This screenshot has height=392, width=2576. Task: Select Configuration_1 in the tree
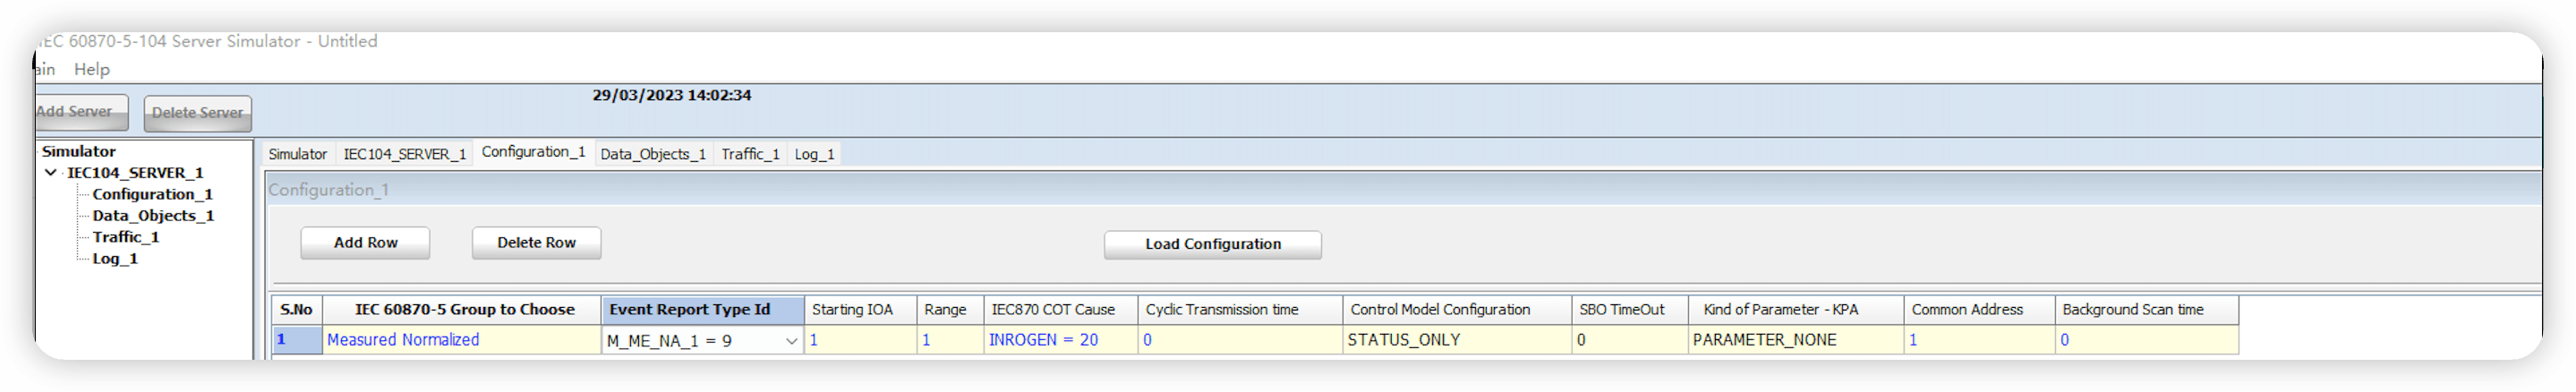tap(152, 194)
